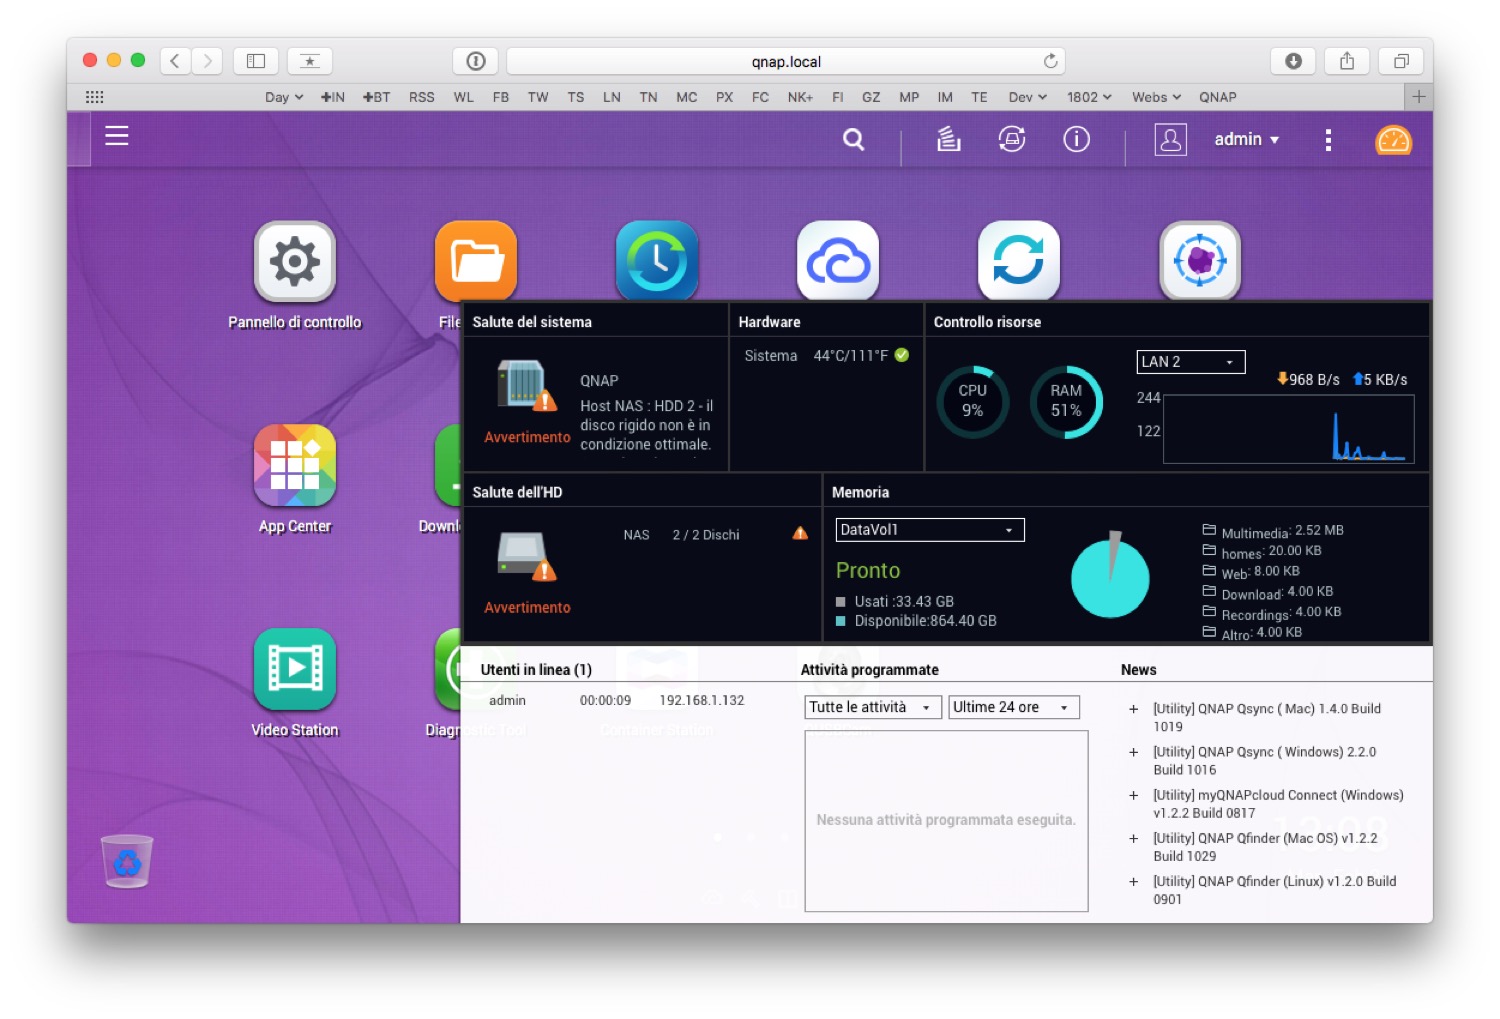Expand the QNAP Qfinder (Mac OS) news item

coord(1134,839)
